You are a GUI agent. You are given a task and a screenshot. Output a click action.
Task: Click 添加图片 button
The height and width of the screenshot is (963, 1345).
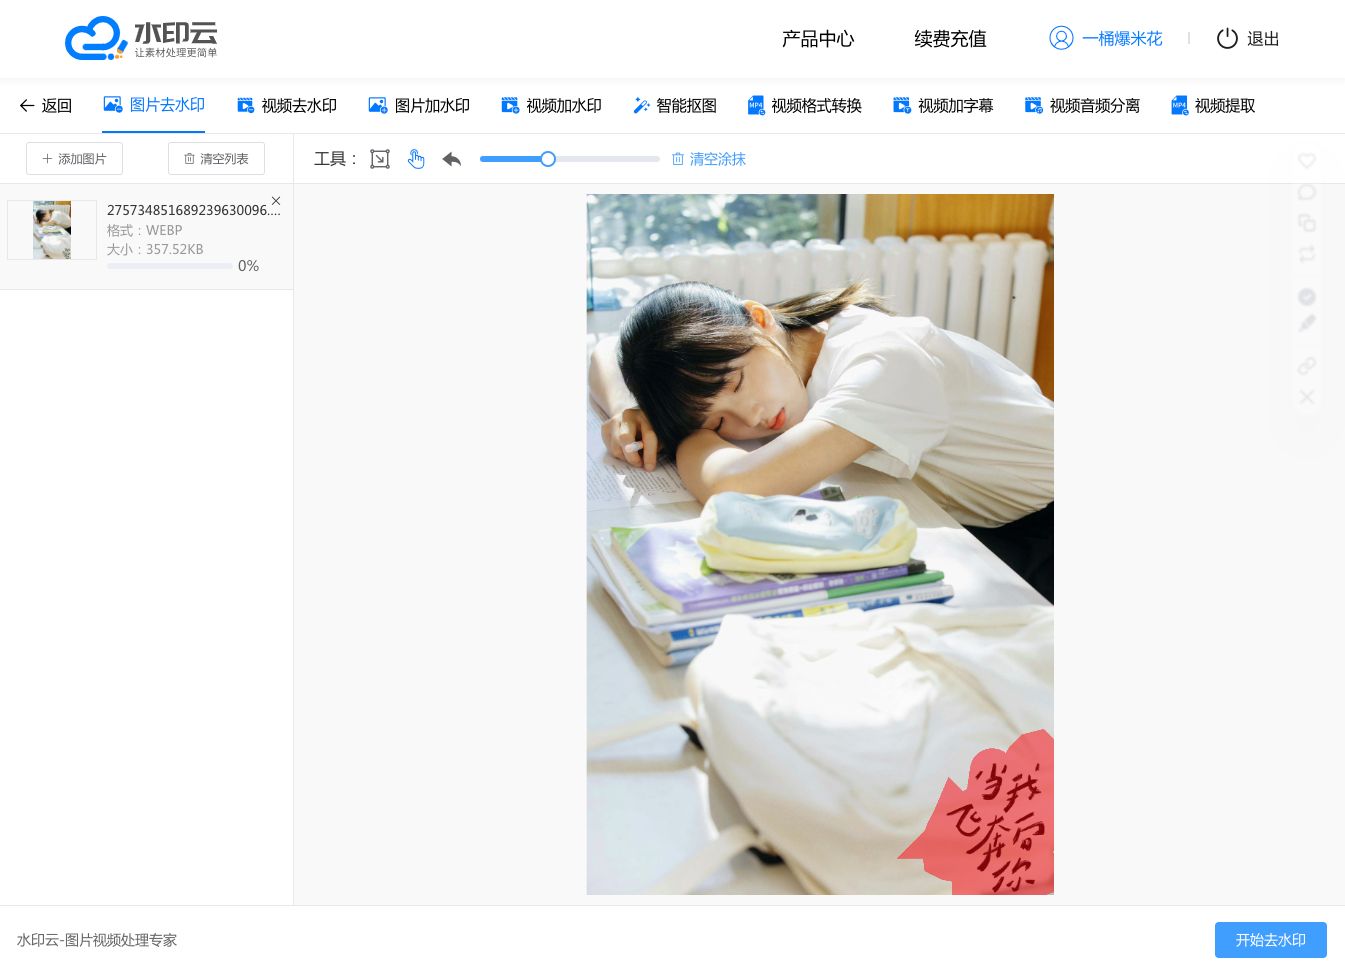pos(74,159)
